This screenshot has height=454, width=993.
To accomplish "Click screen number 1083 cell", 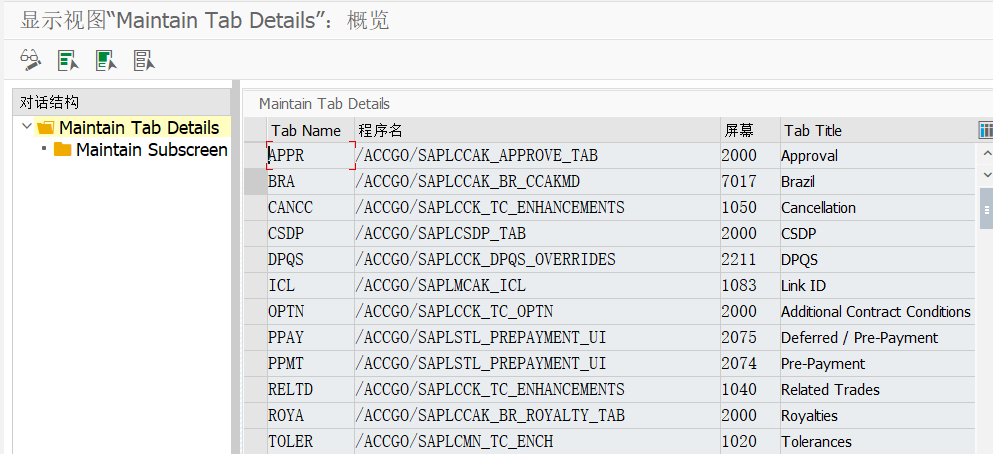I will point(750,286).
